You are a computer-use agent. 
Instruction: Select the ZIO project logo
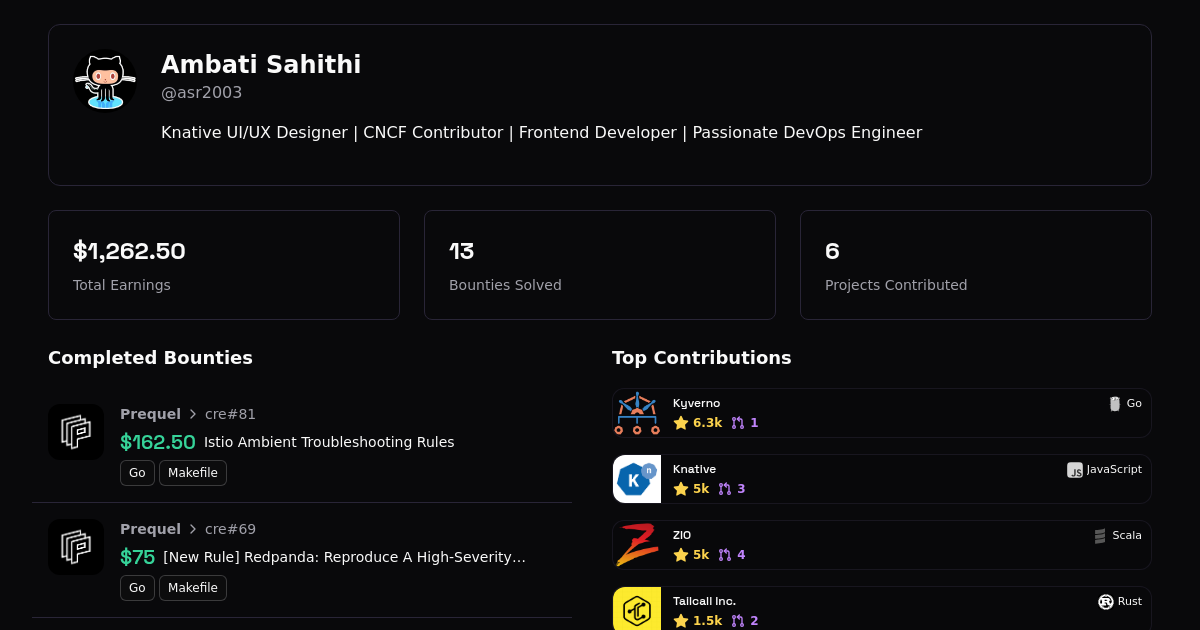[x=637, y=545]
